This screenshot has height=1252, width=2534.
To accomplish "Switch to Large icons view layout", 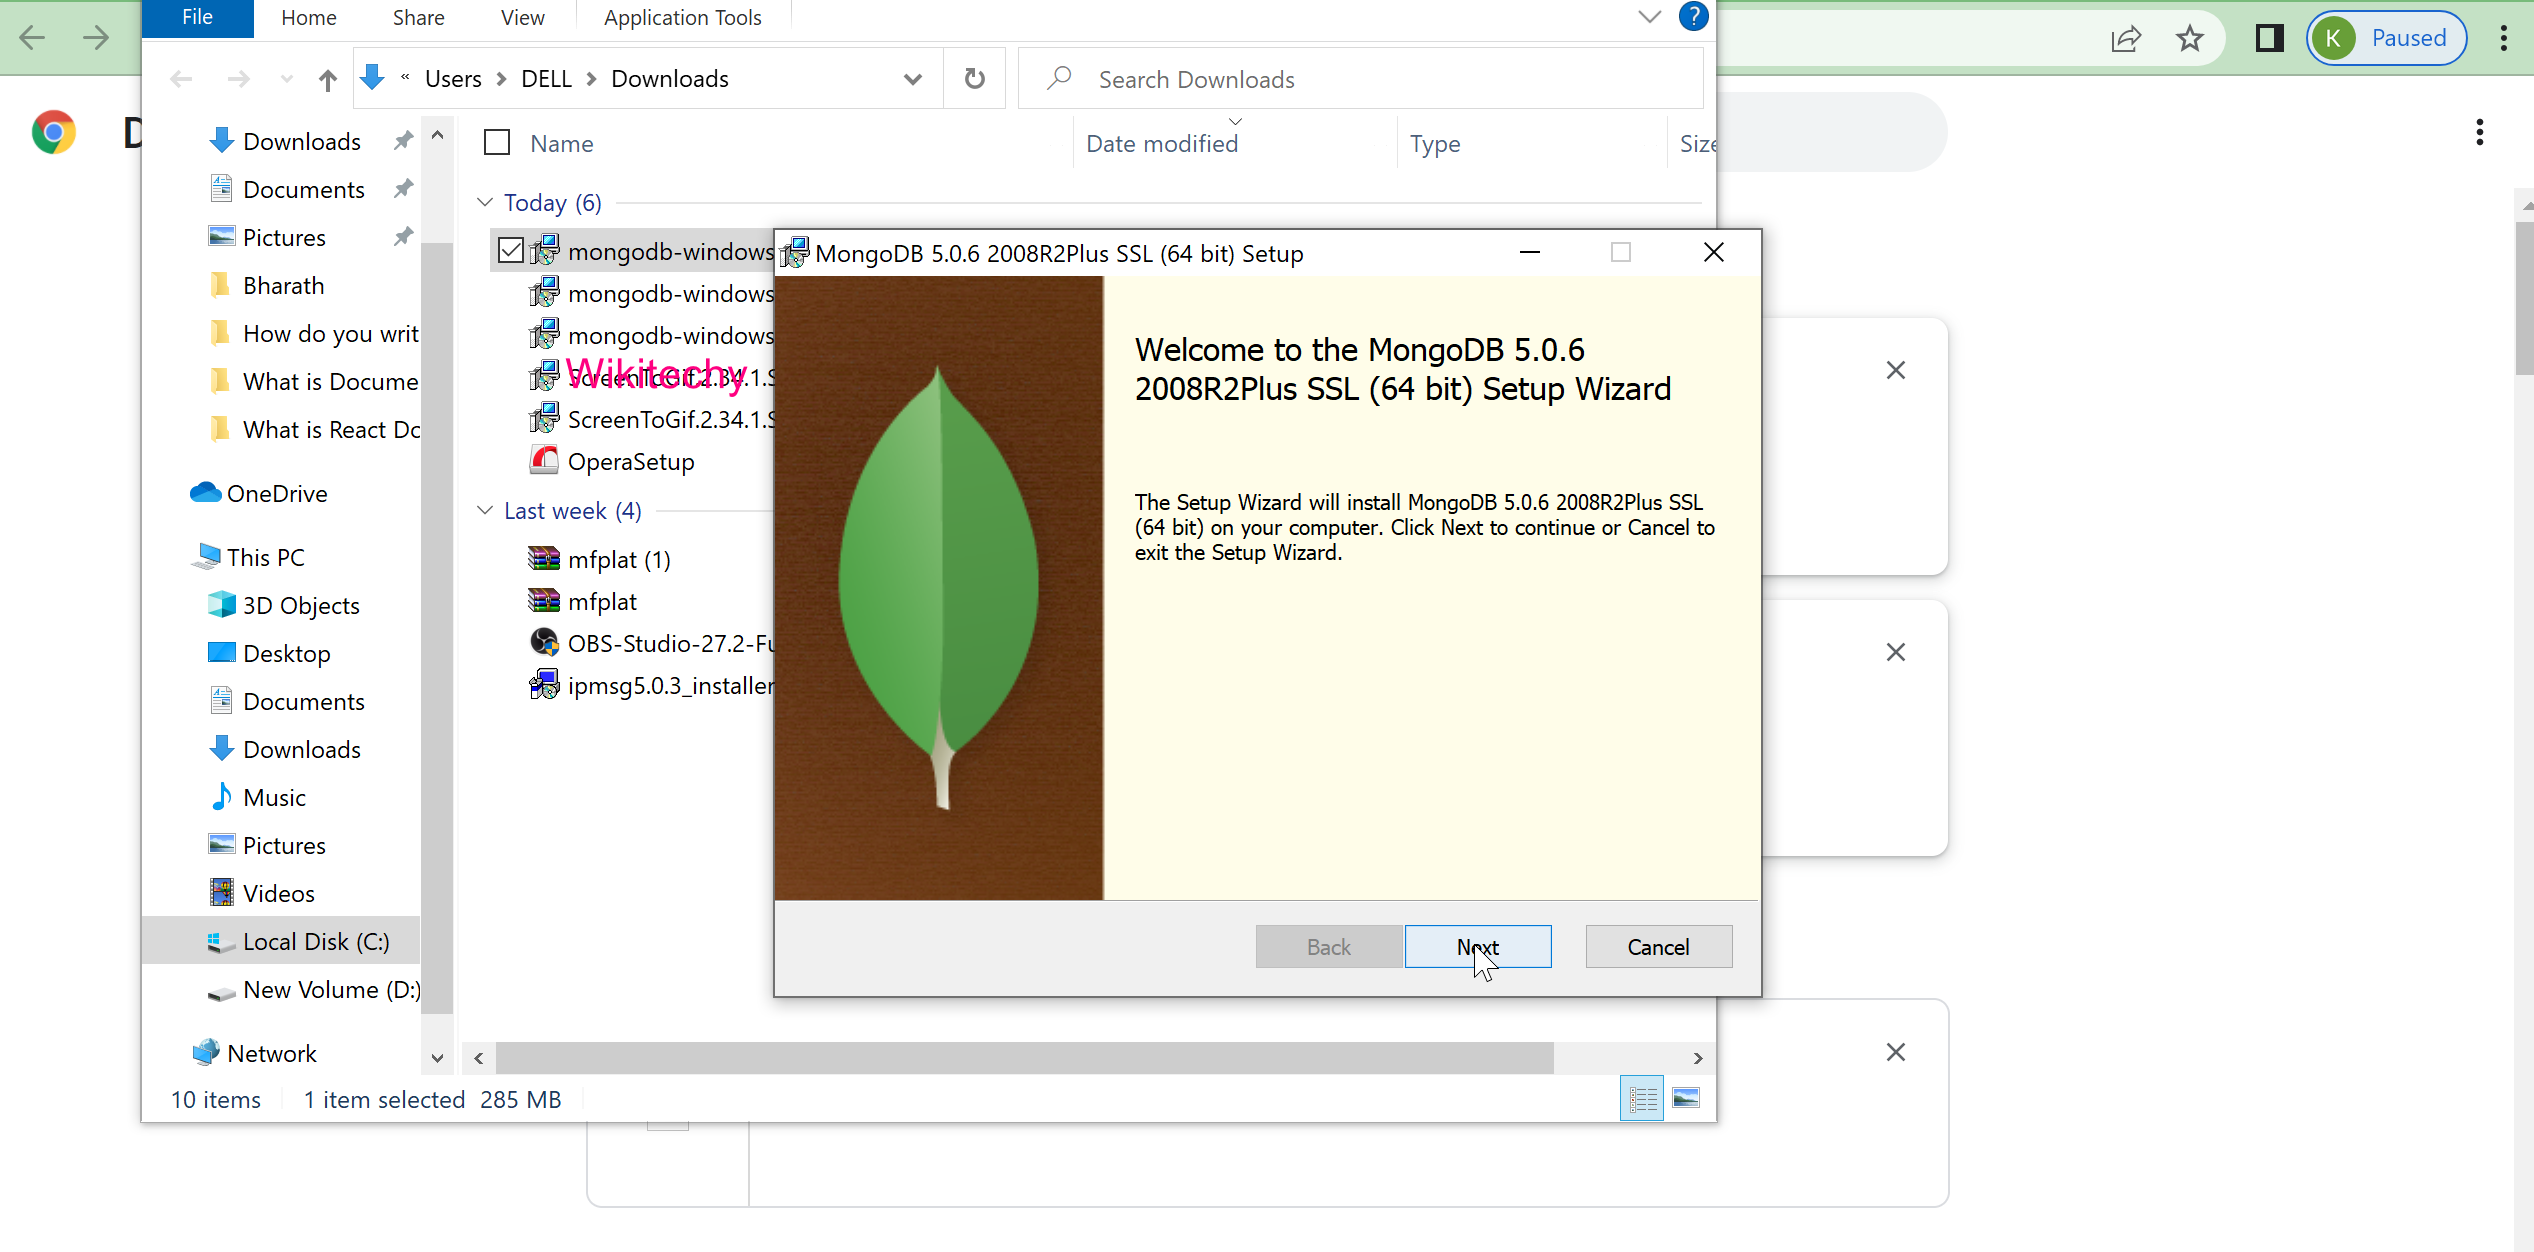I will tap(1686, 1099).
